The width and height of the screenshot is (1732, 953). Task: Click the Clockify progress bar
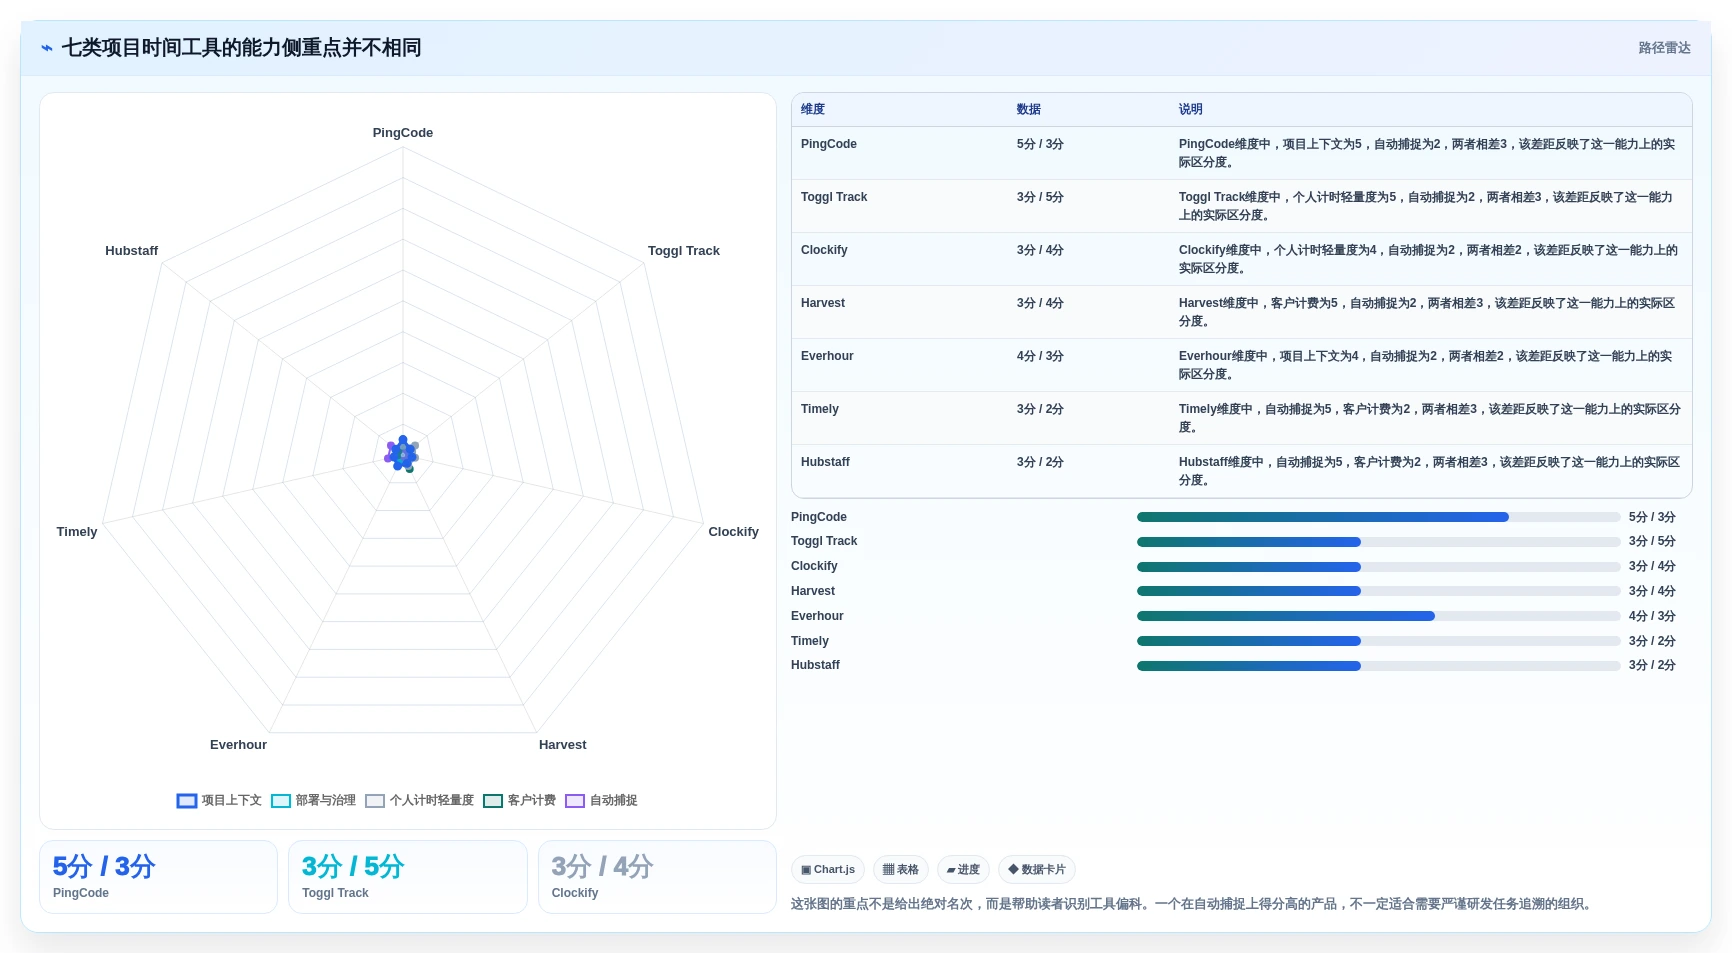(x=1378, y=567)
